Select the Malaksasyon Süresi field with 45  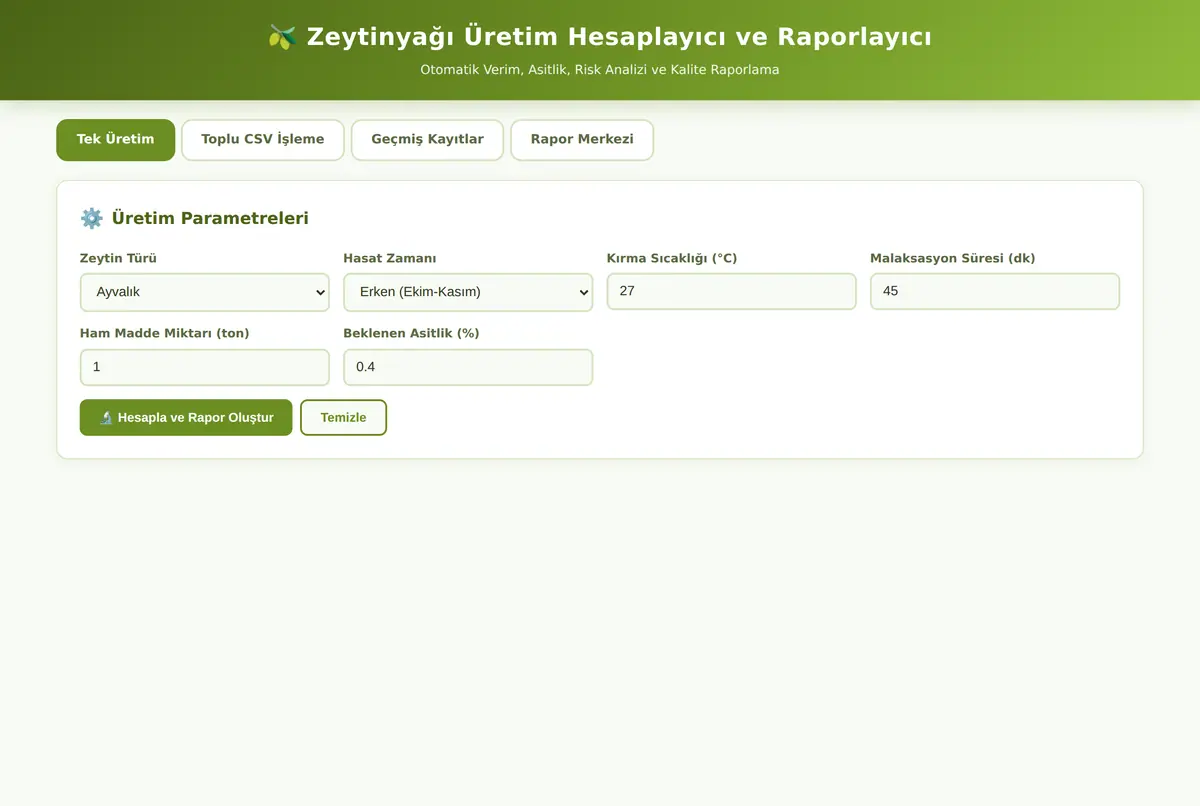click(995, 291)
